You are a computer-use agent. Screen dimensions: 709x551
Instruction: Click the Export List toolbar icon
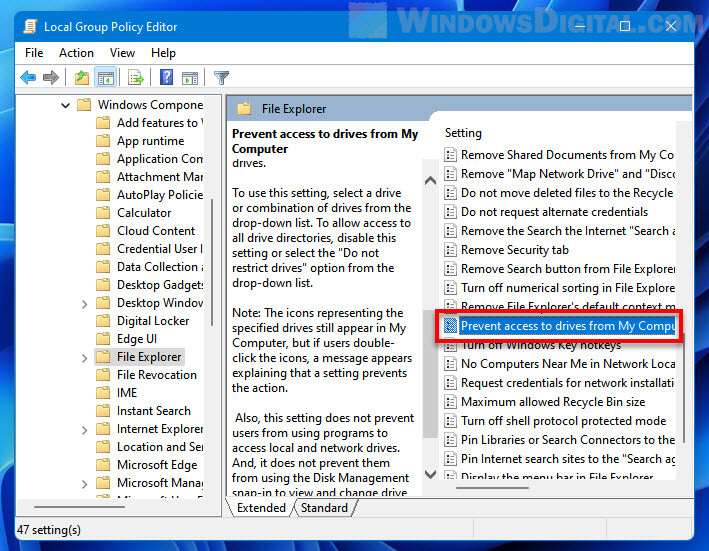(x=136, y=77)
